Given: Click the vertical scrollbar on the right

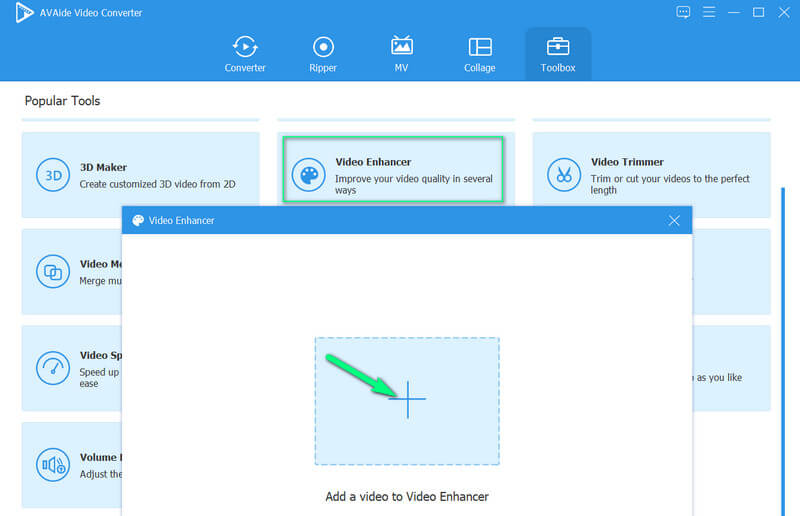Looking at the screenshot, I should tap(783, 352).
